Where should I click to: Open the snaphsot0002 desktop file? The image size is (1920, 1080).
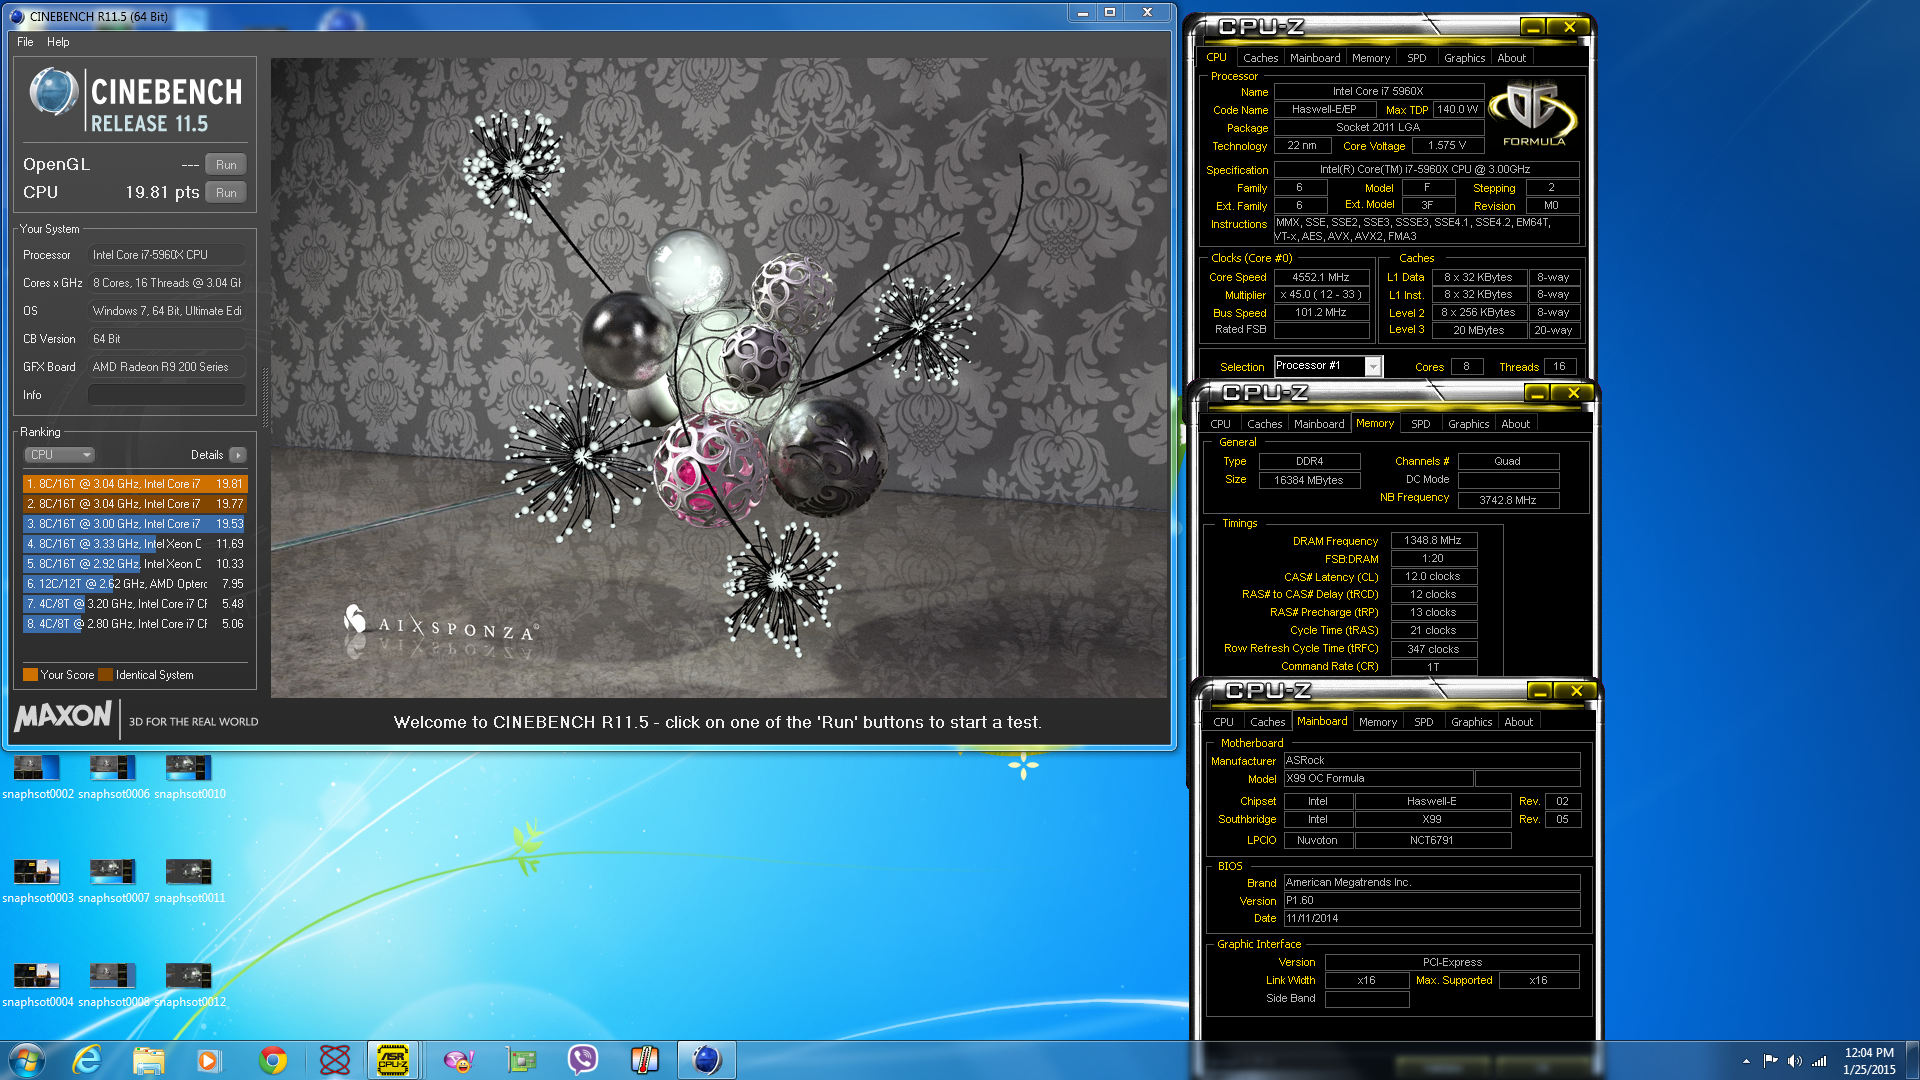click(x=38, y=777)
